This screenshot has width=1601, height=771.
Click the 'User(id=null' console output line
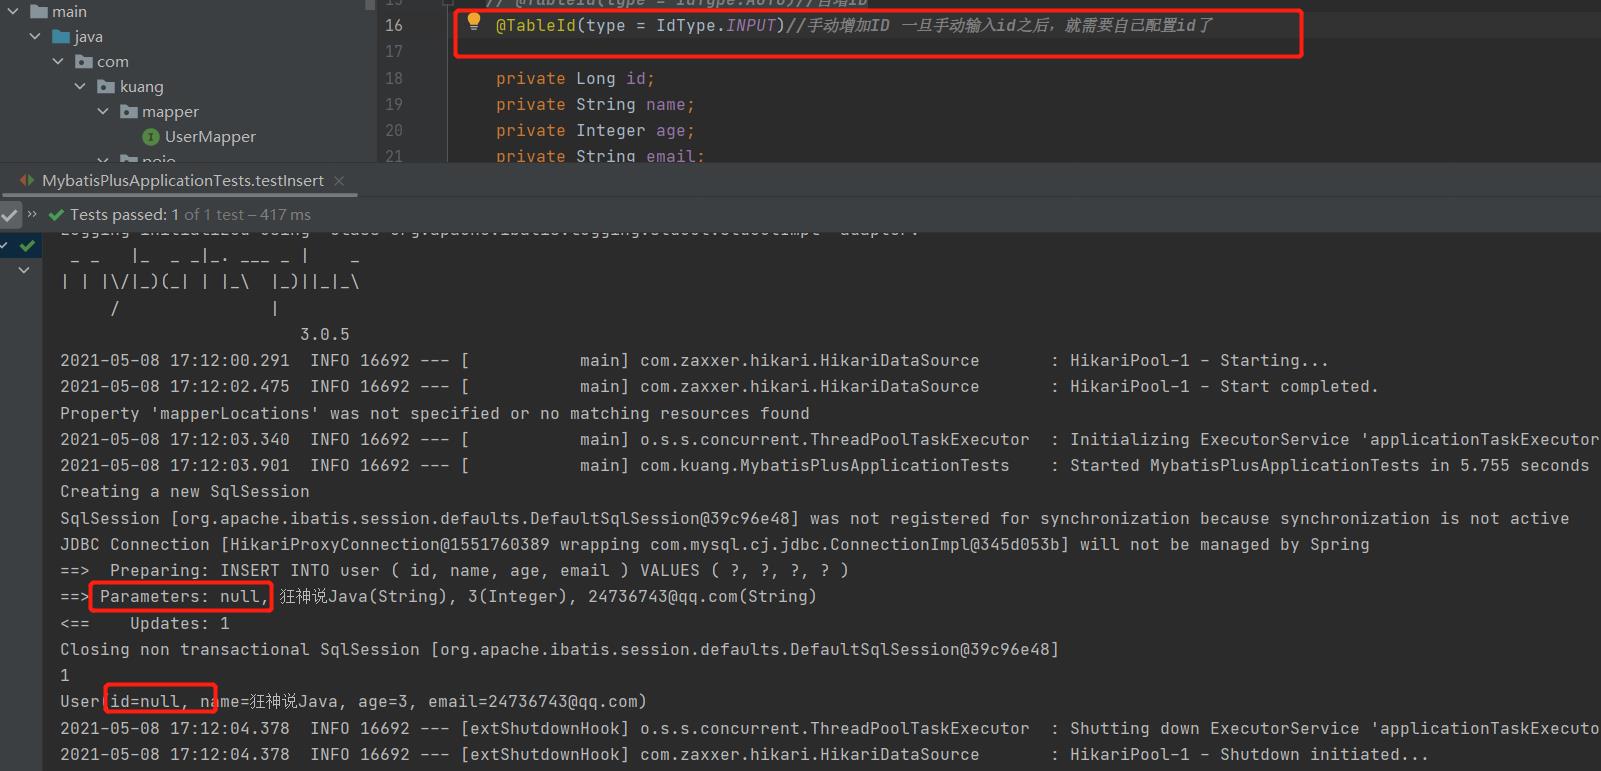coord(353,701)
